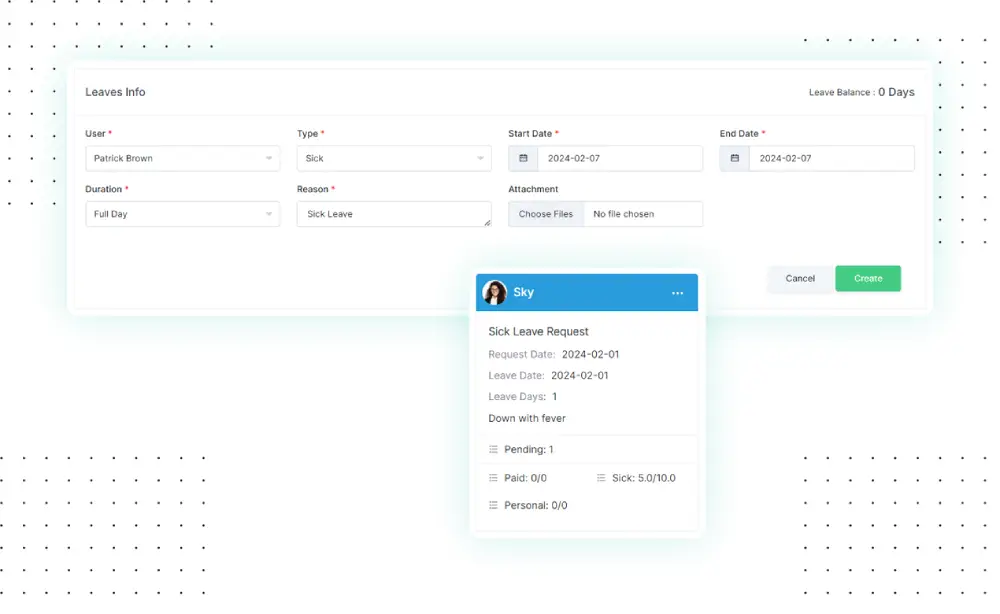Click the Sky name in card header
The height and width of the screenshot is (614, 1000).
524,292
